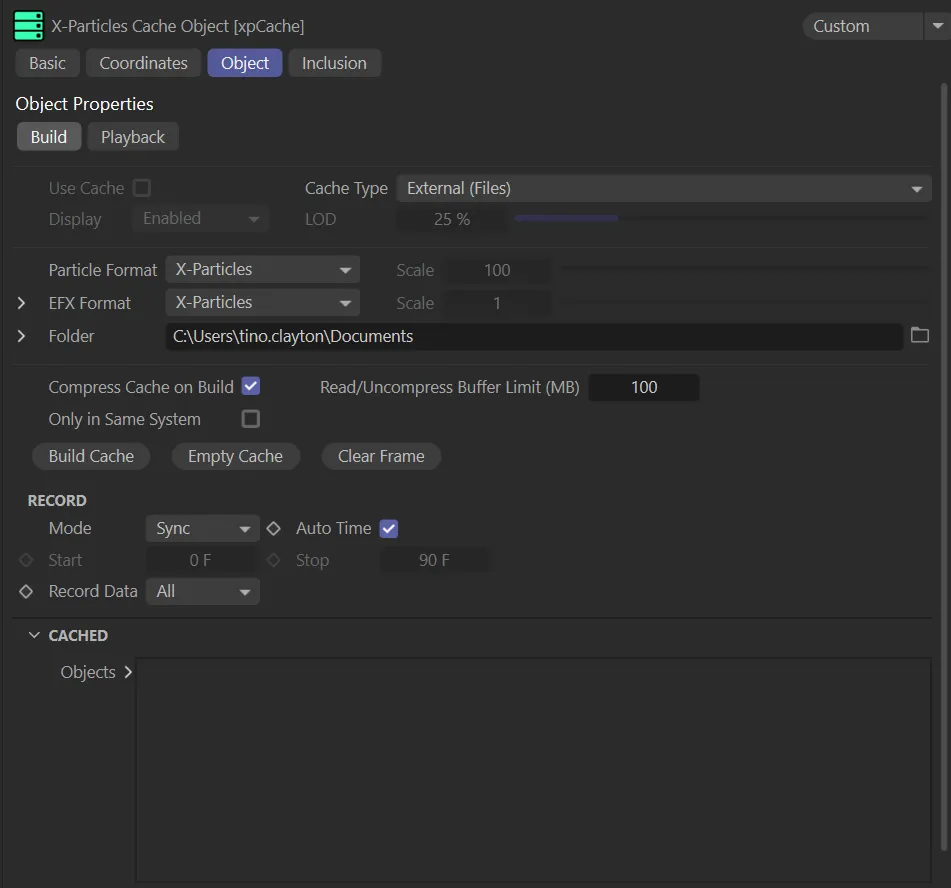Open the record Mode Sync dropdown

pos(202,529)
